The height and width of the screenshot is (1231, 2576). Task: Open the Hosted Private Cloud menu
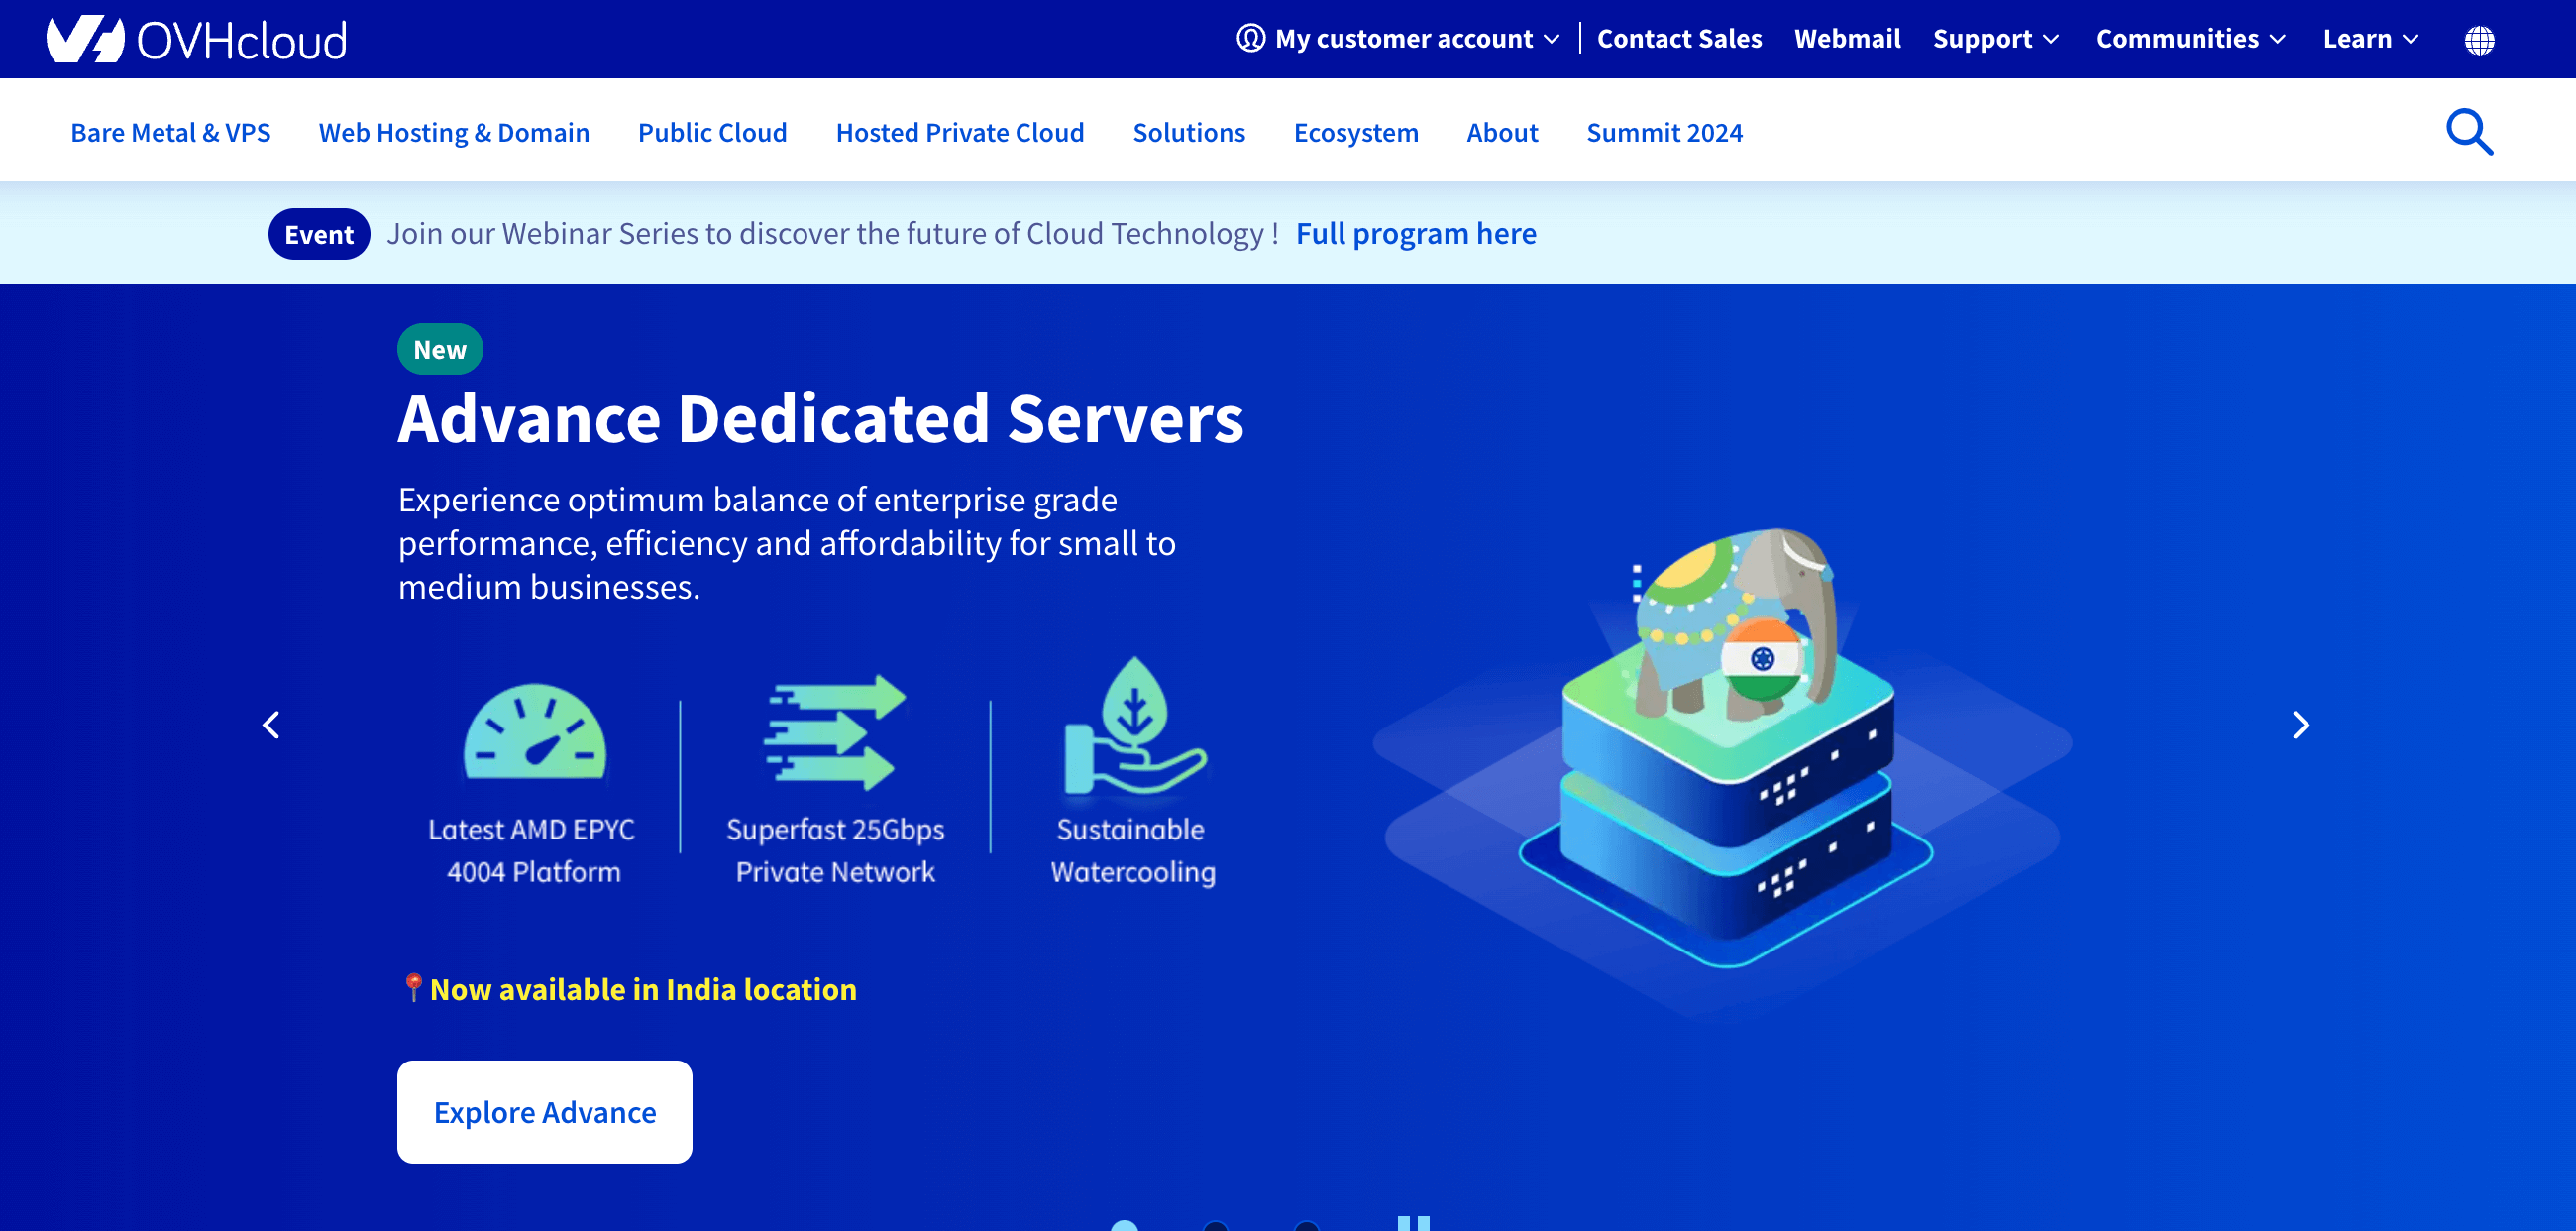click(959, 132)
